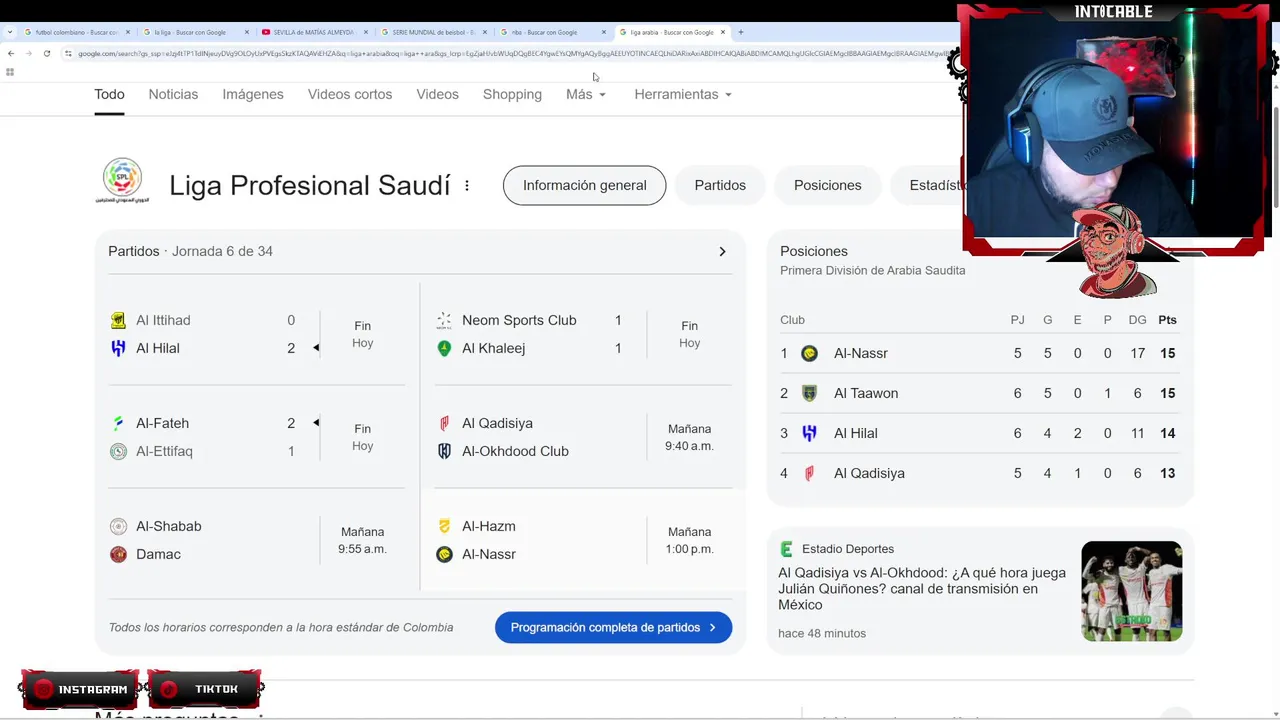Expand the Herramientas dropdown
The width and height of the screenshot is (1280, 720).
683,94
